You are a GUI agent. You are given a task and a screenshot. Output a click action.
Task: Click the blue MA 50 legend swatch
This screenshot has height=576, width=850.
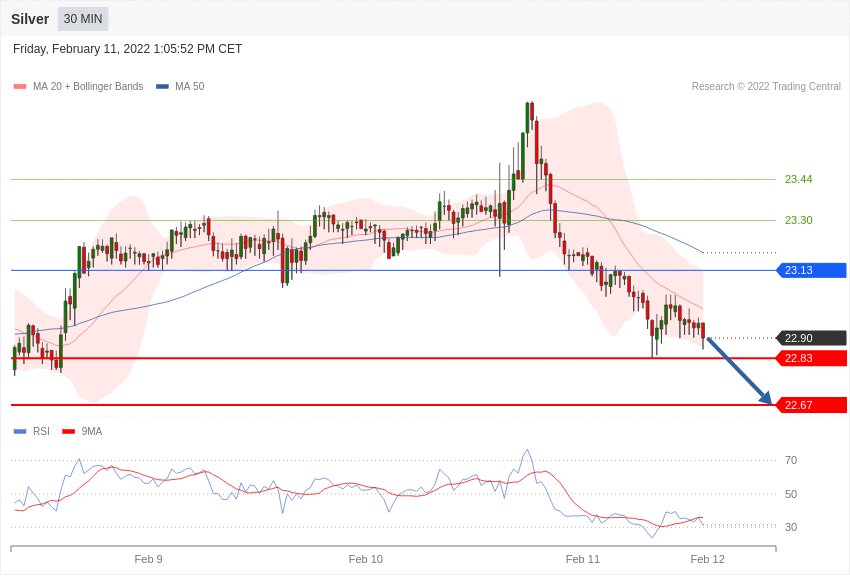pyautogui.click(x=162, y=86)
